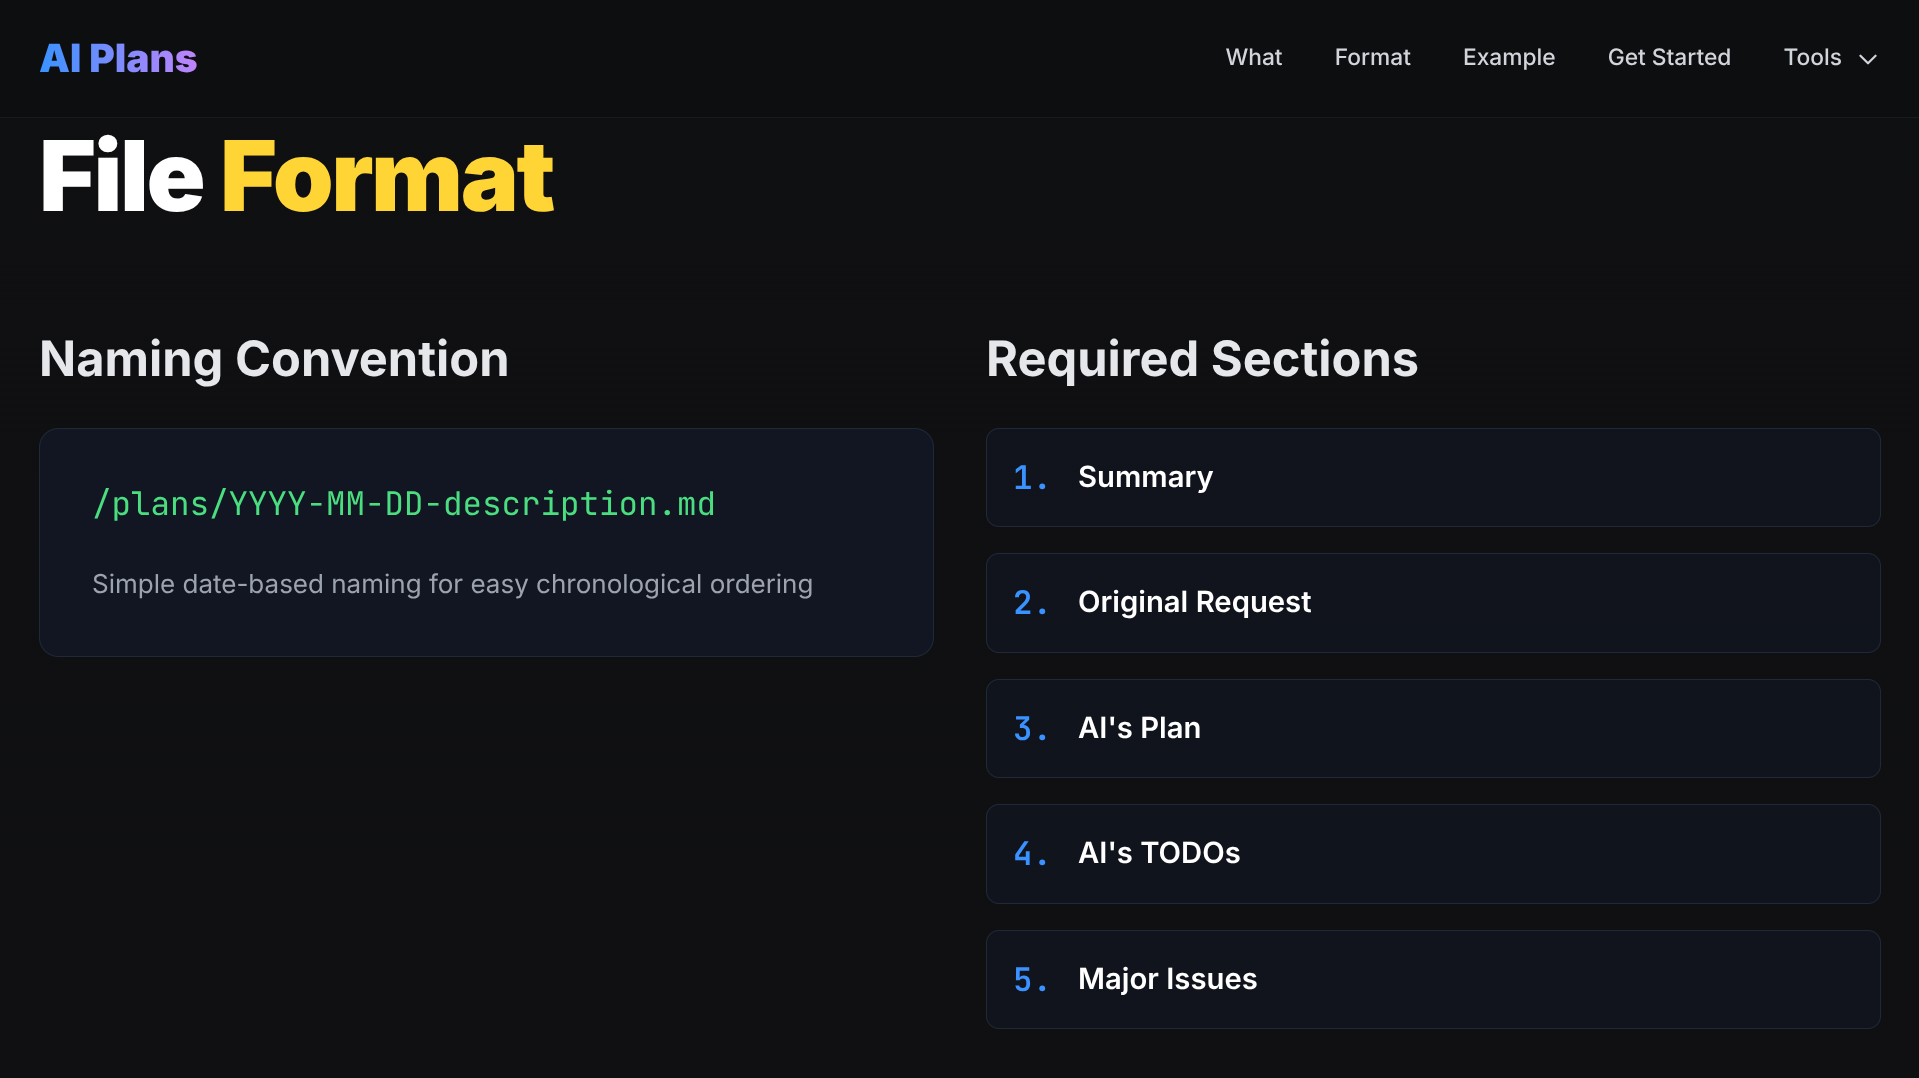Click the number 5 beside Major Issues
This screenshot has width=1919, height=1078.
click(x=1029, y=980)
